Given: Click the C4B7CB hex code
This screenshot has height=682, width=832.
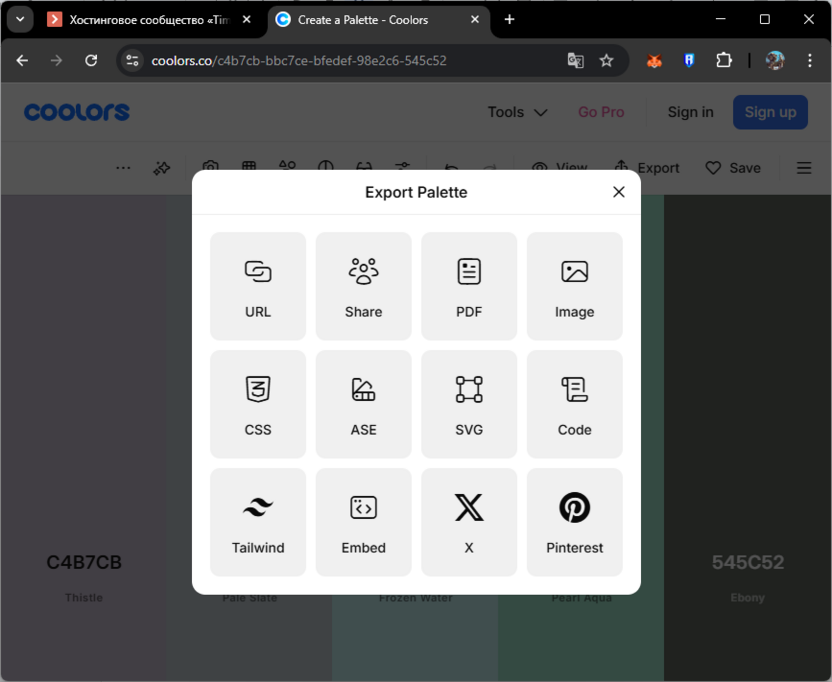Looking at the screenshot, I should pyautogui.click(x=84, y=562).
